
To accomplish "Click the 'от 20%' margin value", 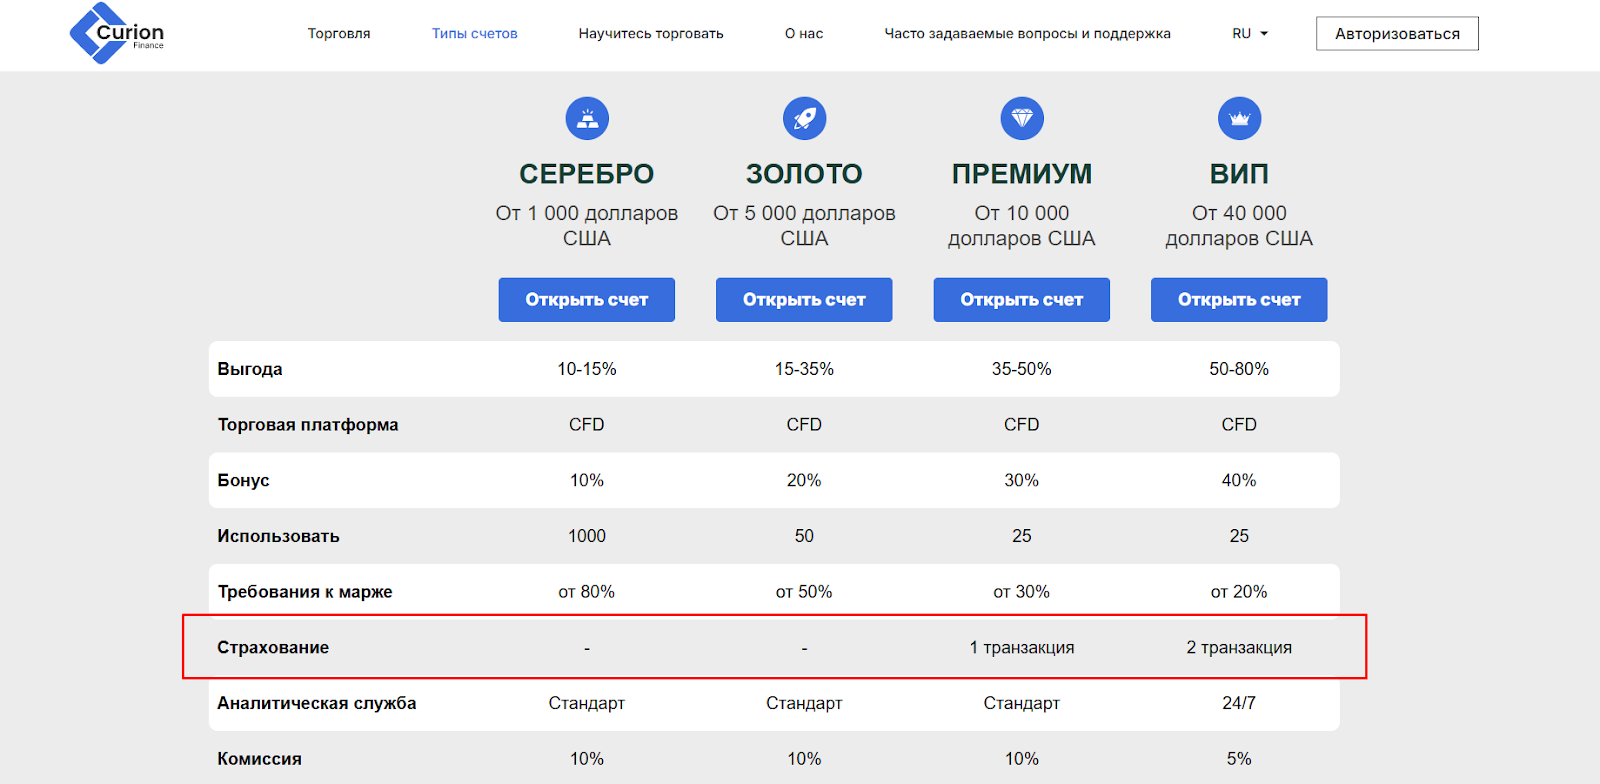I will point(1239,592).
